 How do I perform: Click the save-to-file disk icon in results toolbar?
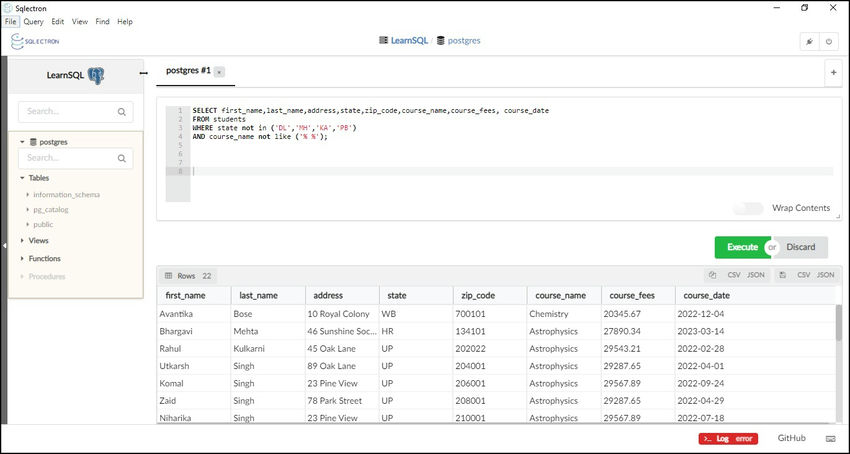tap(782, 275)
